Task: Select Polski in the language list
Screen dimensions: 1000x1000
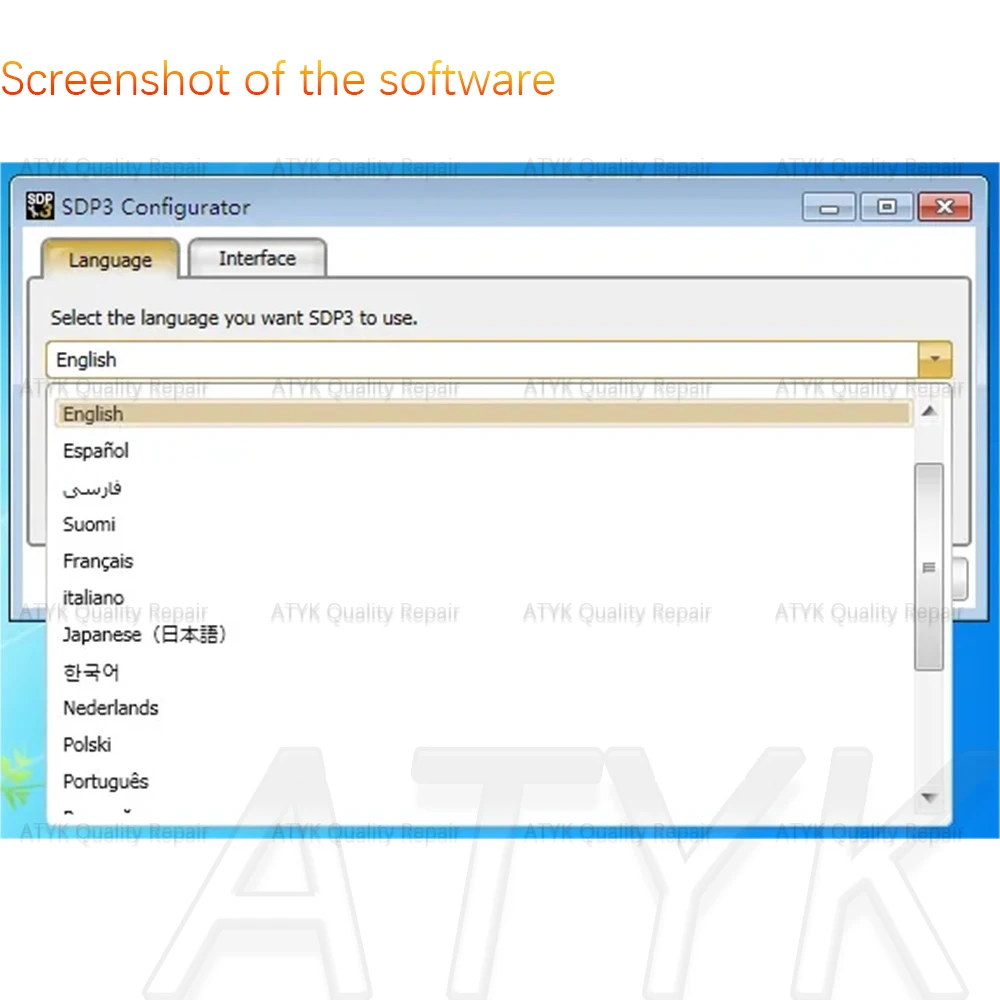Action: coord(483,744)
